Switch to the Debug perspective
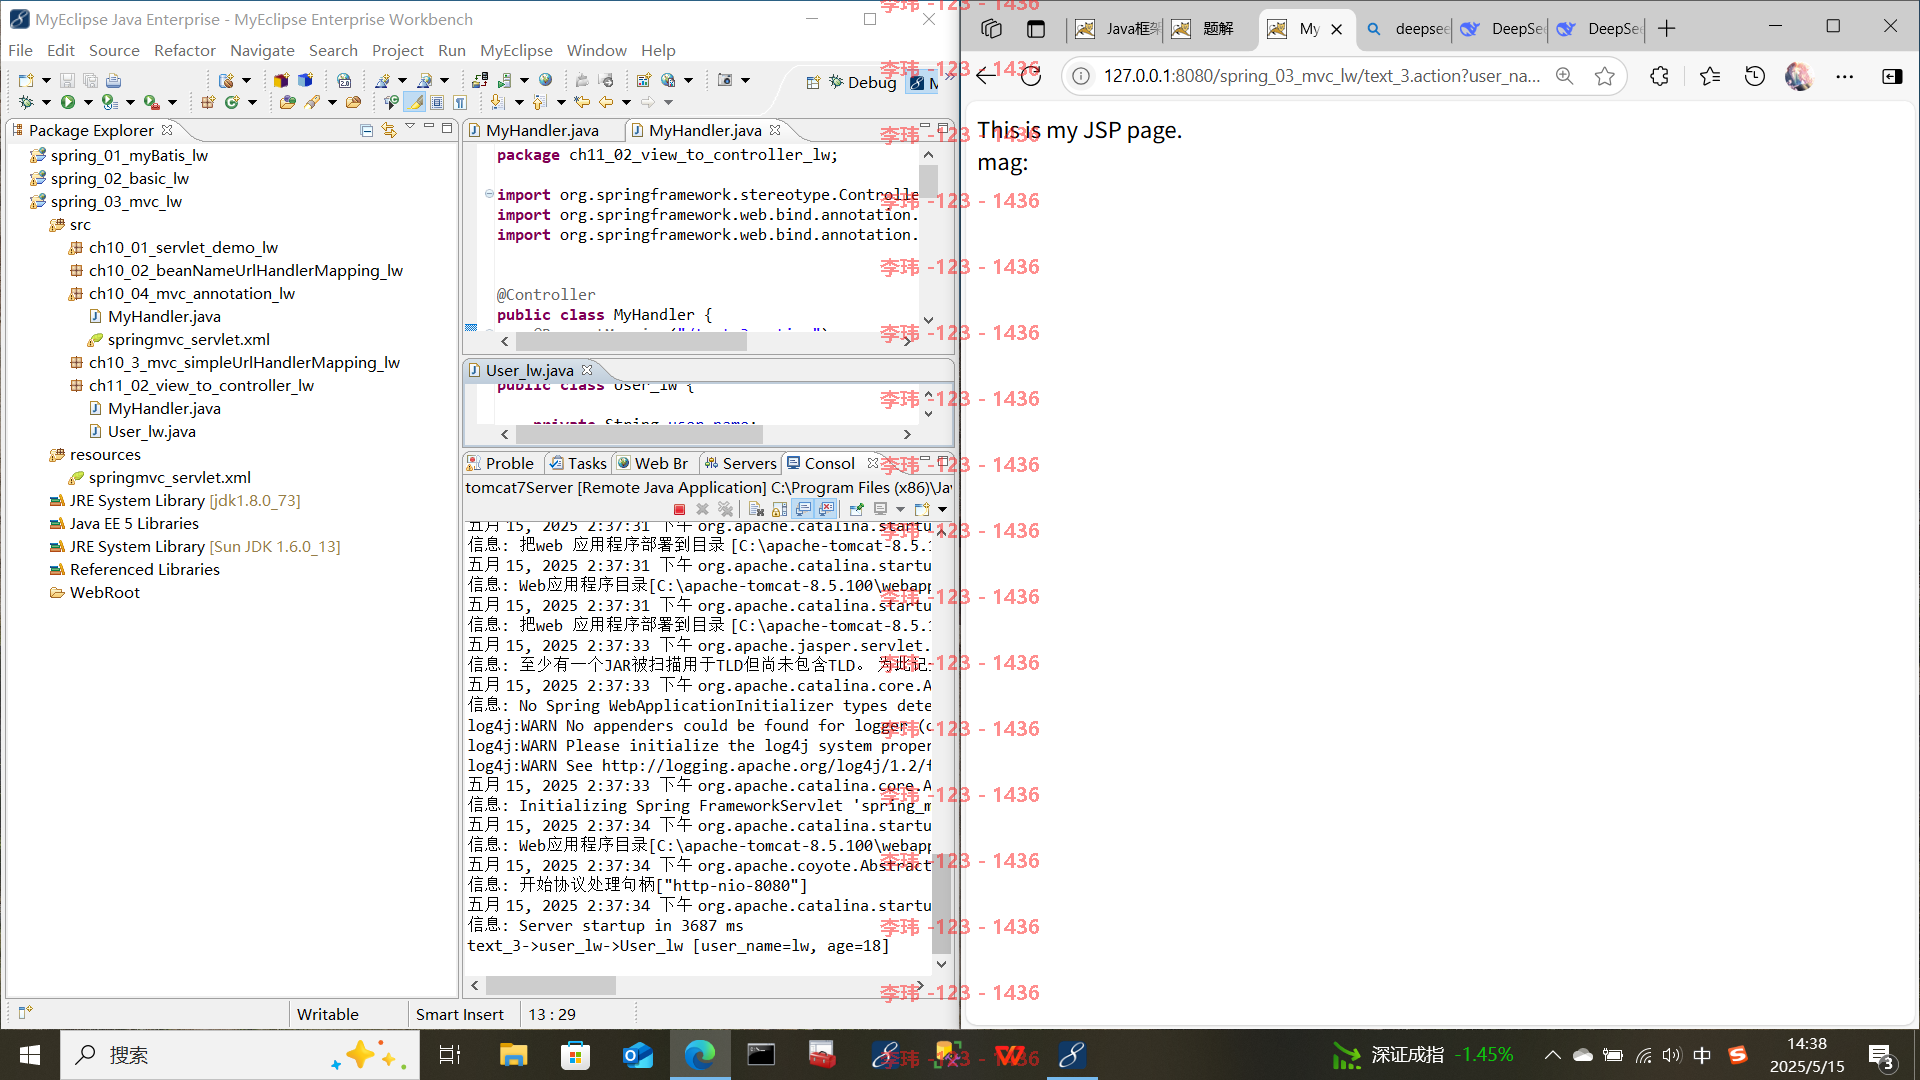The height and width of the screenshot is (1080, 1920). point(862,82)
